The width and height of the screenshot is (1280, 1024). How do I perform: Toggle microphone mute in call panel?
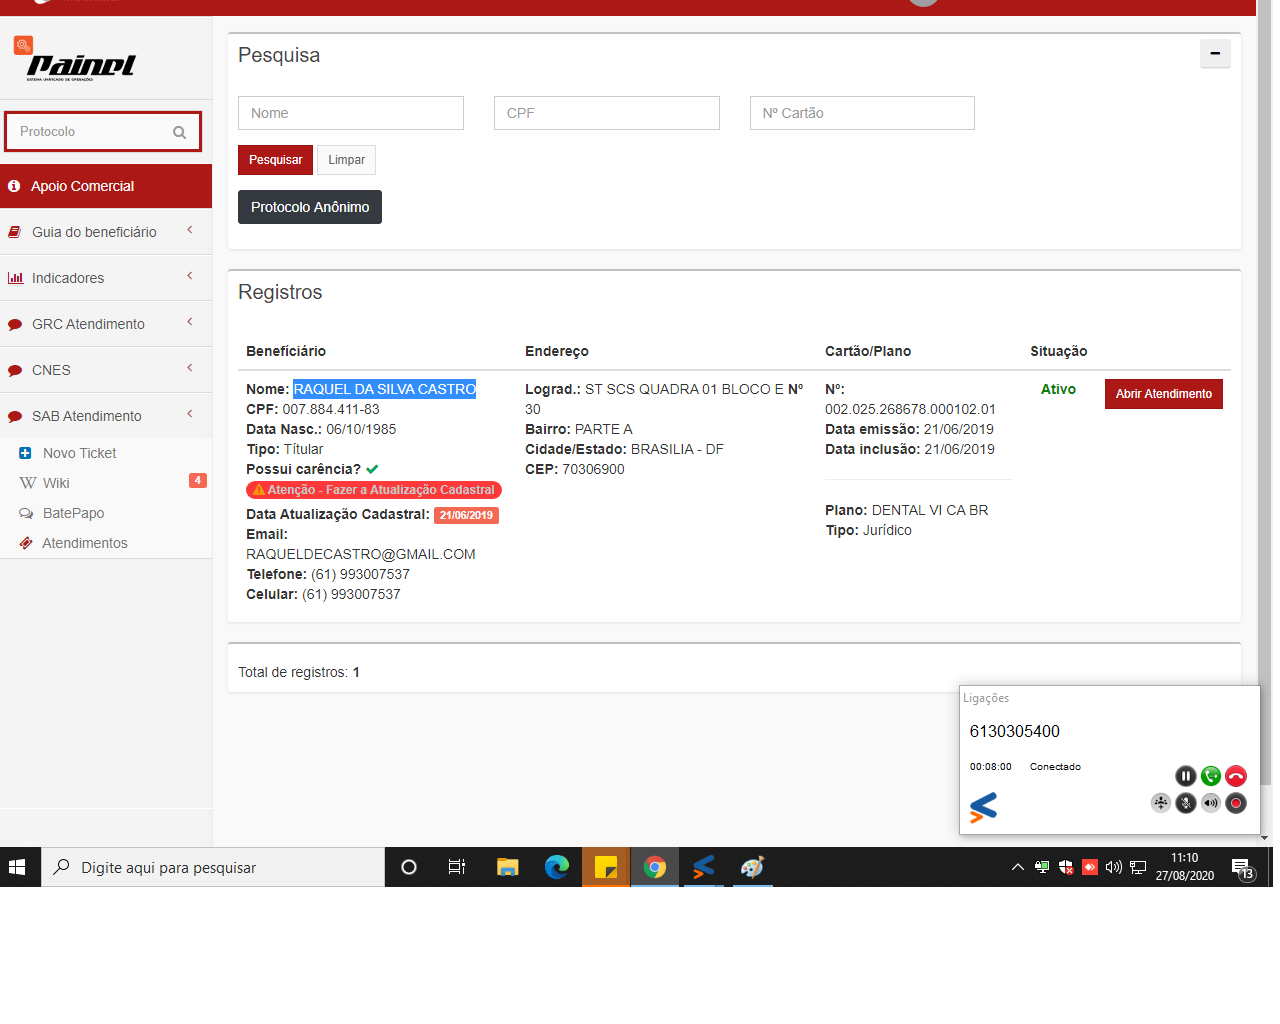click(1186, 803)
